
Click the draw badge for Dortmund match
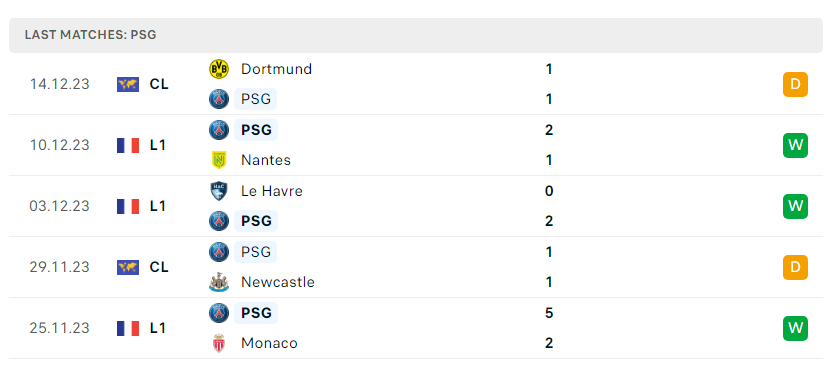pyautogui.click(x=795, y=84)
